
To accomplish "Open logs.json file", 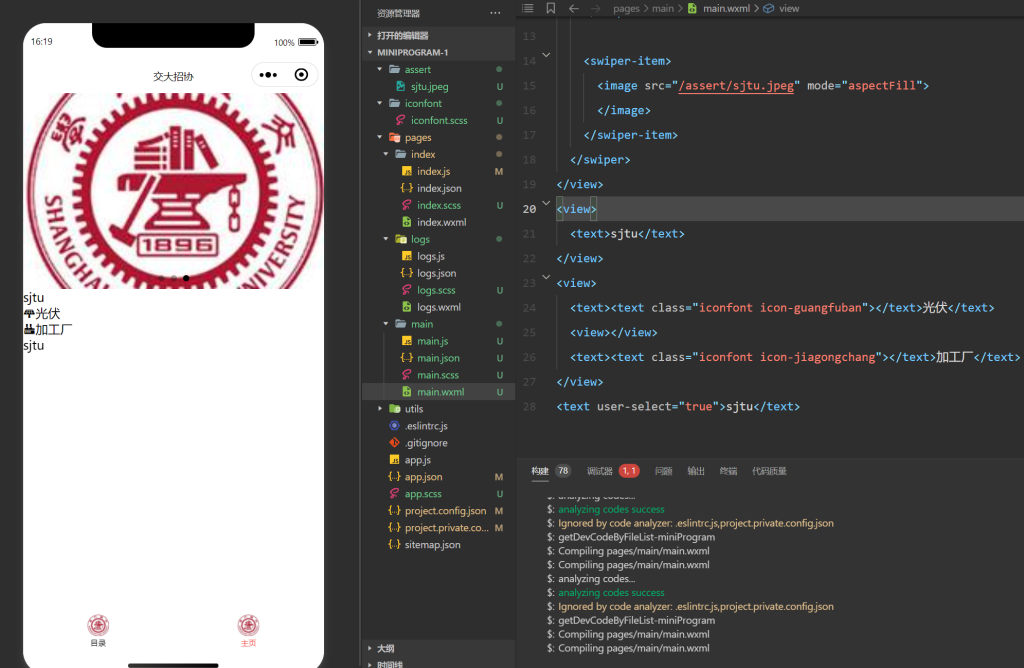I will [x=436, y=273].
